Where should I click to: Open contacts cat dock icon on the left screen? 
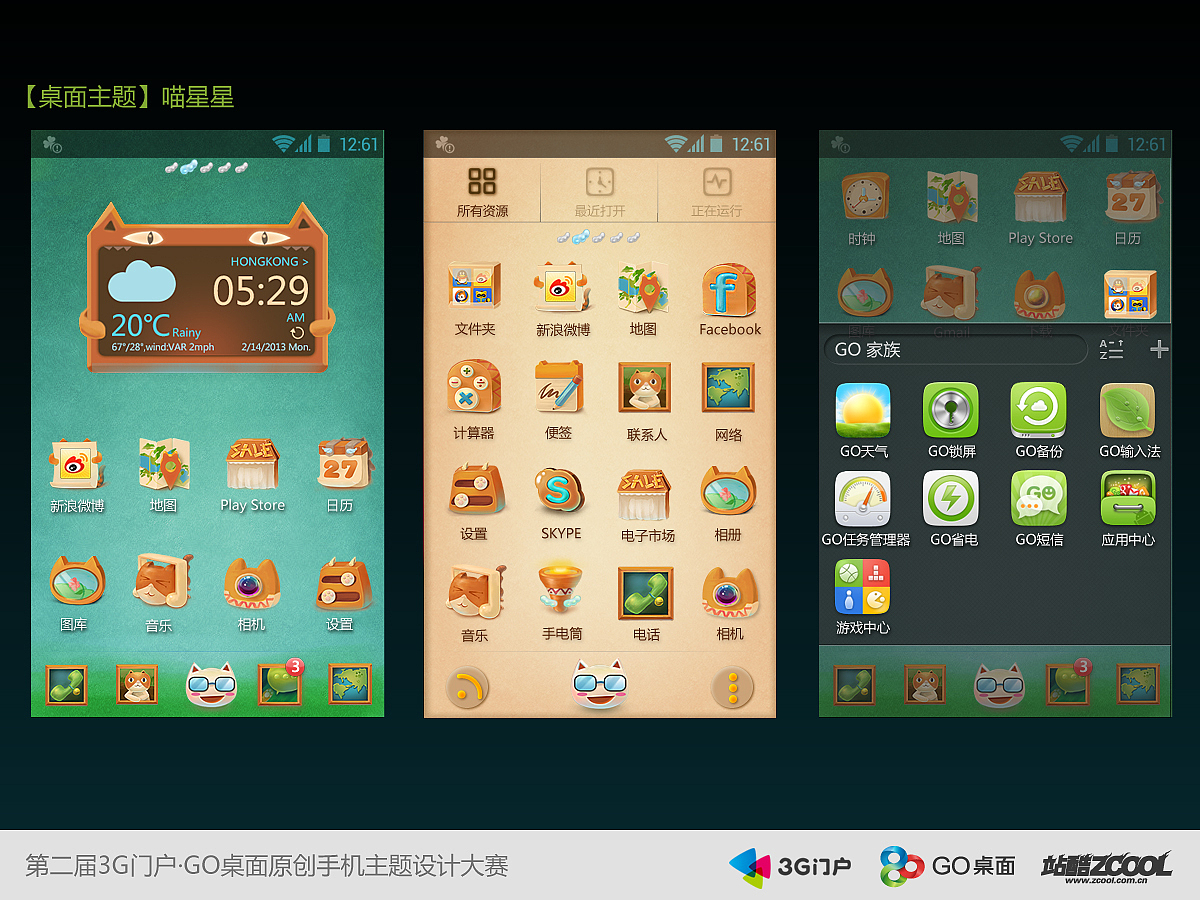[x=136, y=685]
